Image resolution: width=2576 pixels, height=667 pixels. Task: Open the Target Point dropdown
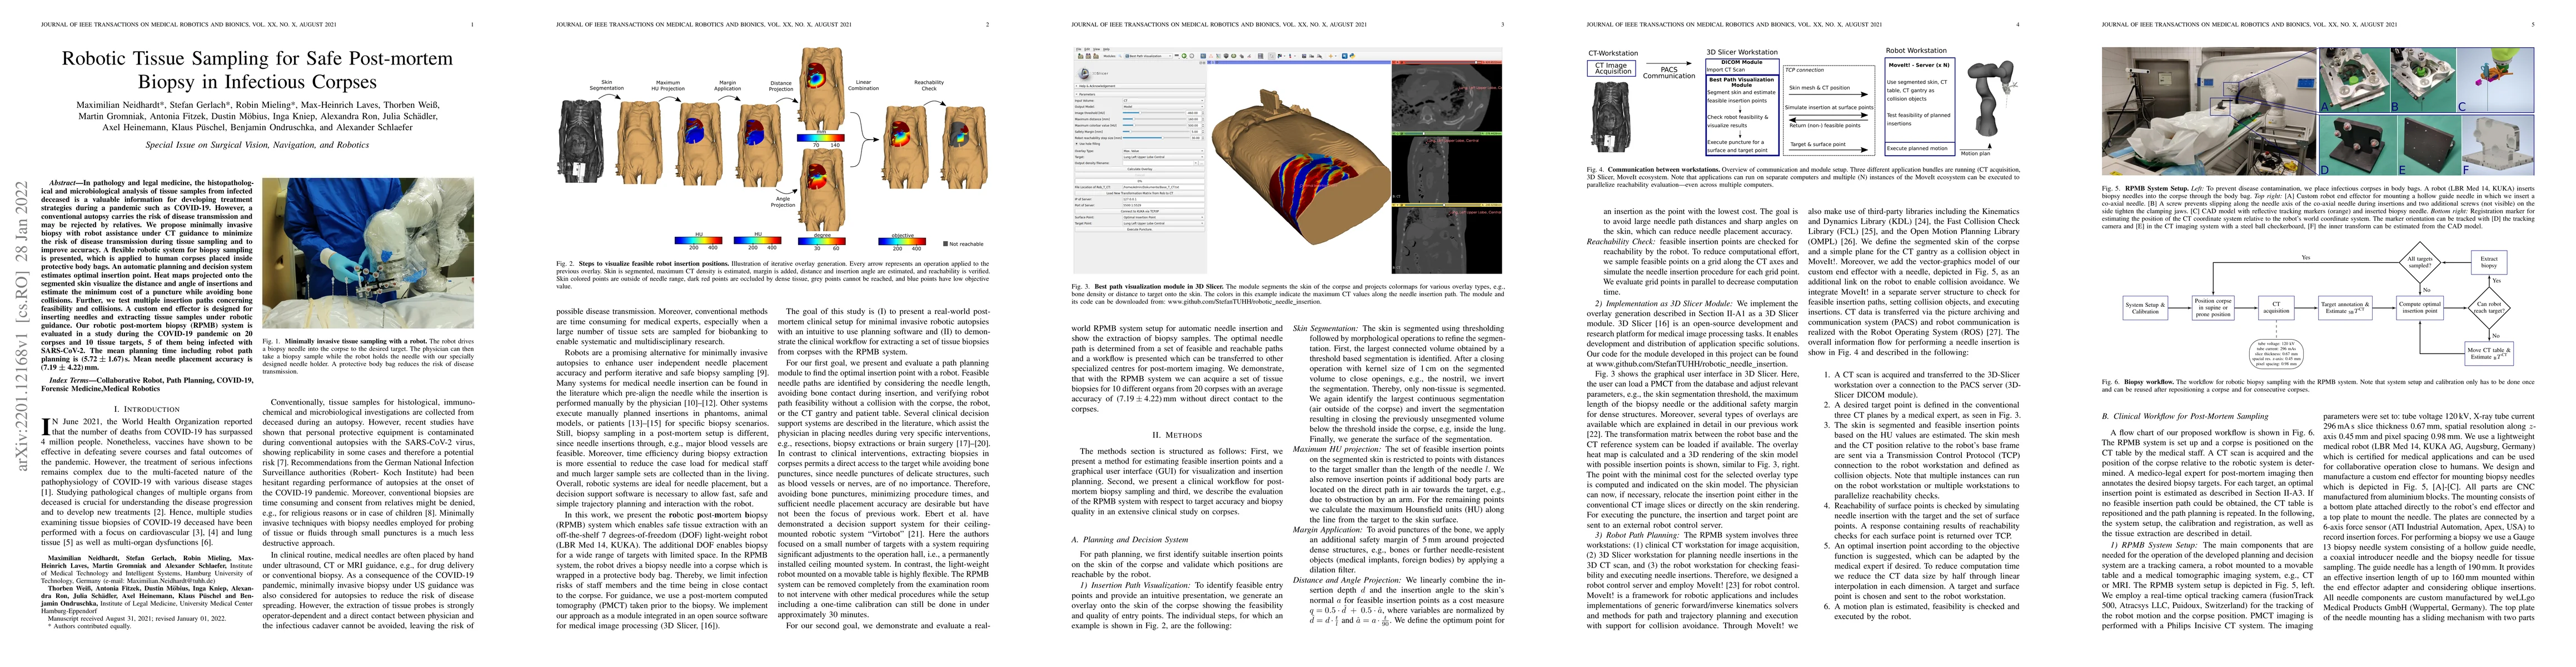click(1163, 224)
